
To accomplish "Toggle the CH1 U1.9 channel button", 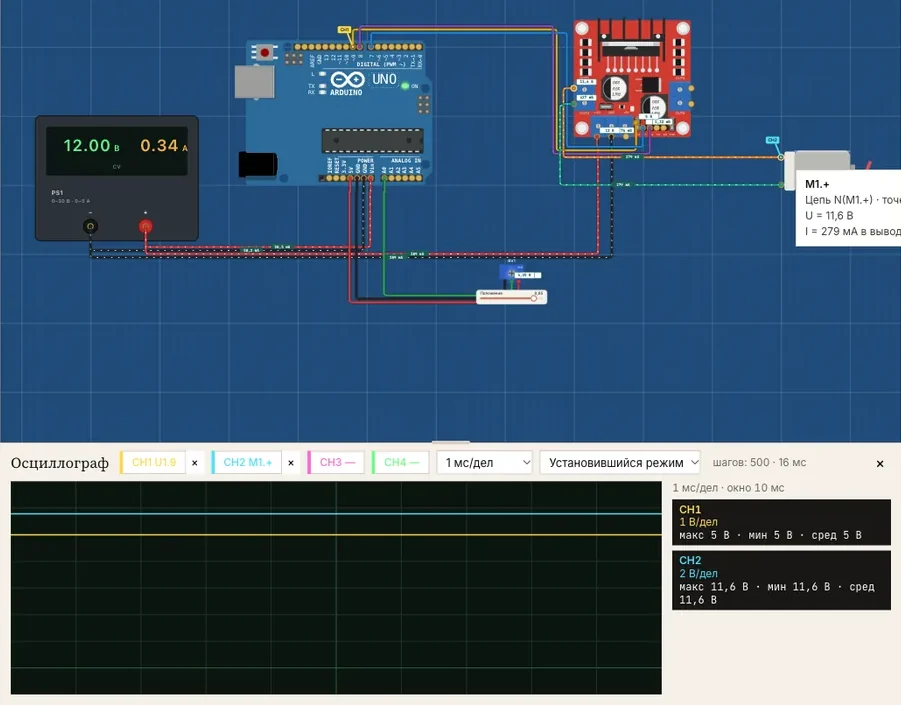I will [153, 463].
